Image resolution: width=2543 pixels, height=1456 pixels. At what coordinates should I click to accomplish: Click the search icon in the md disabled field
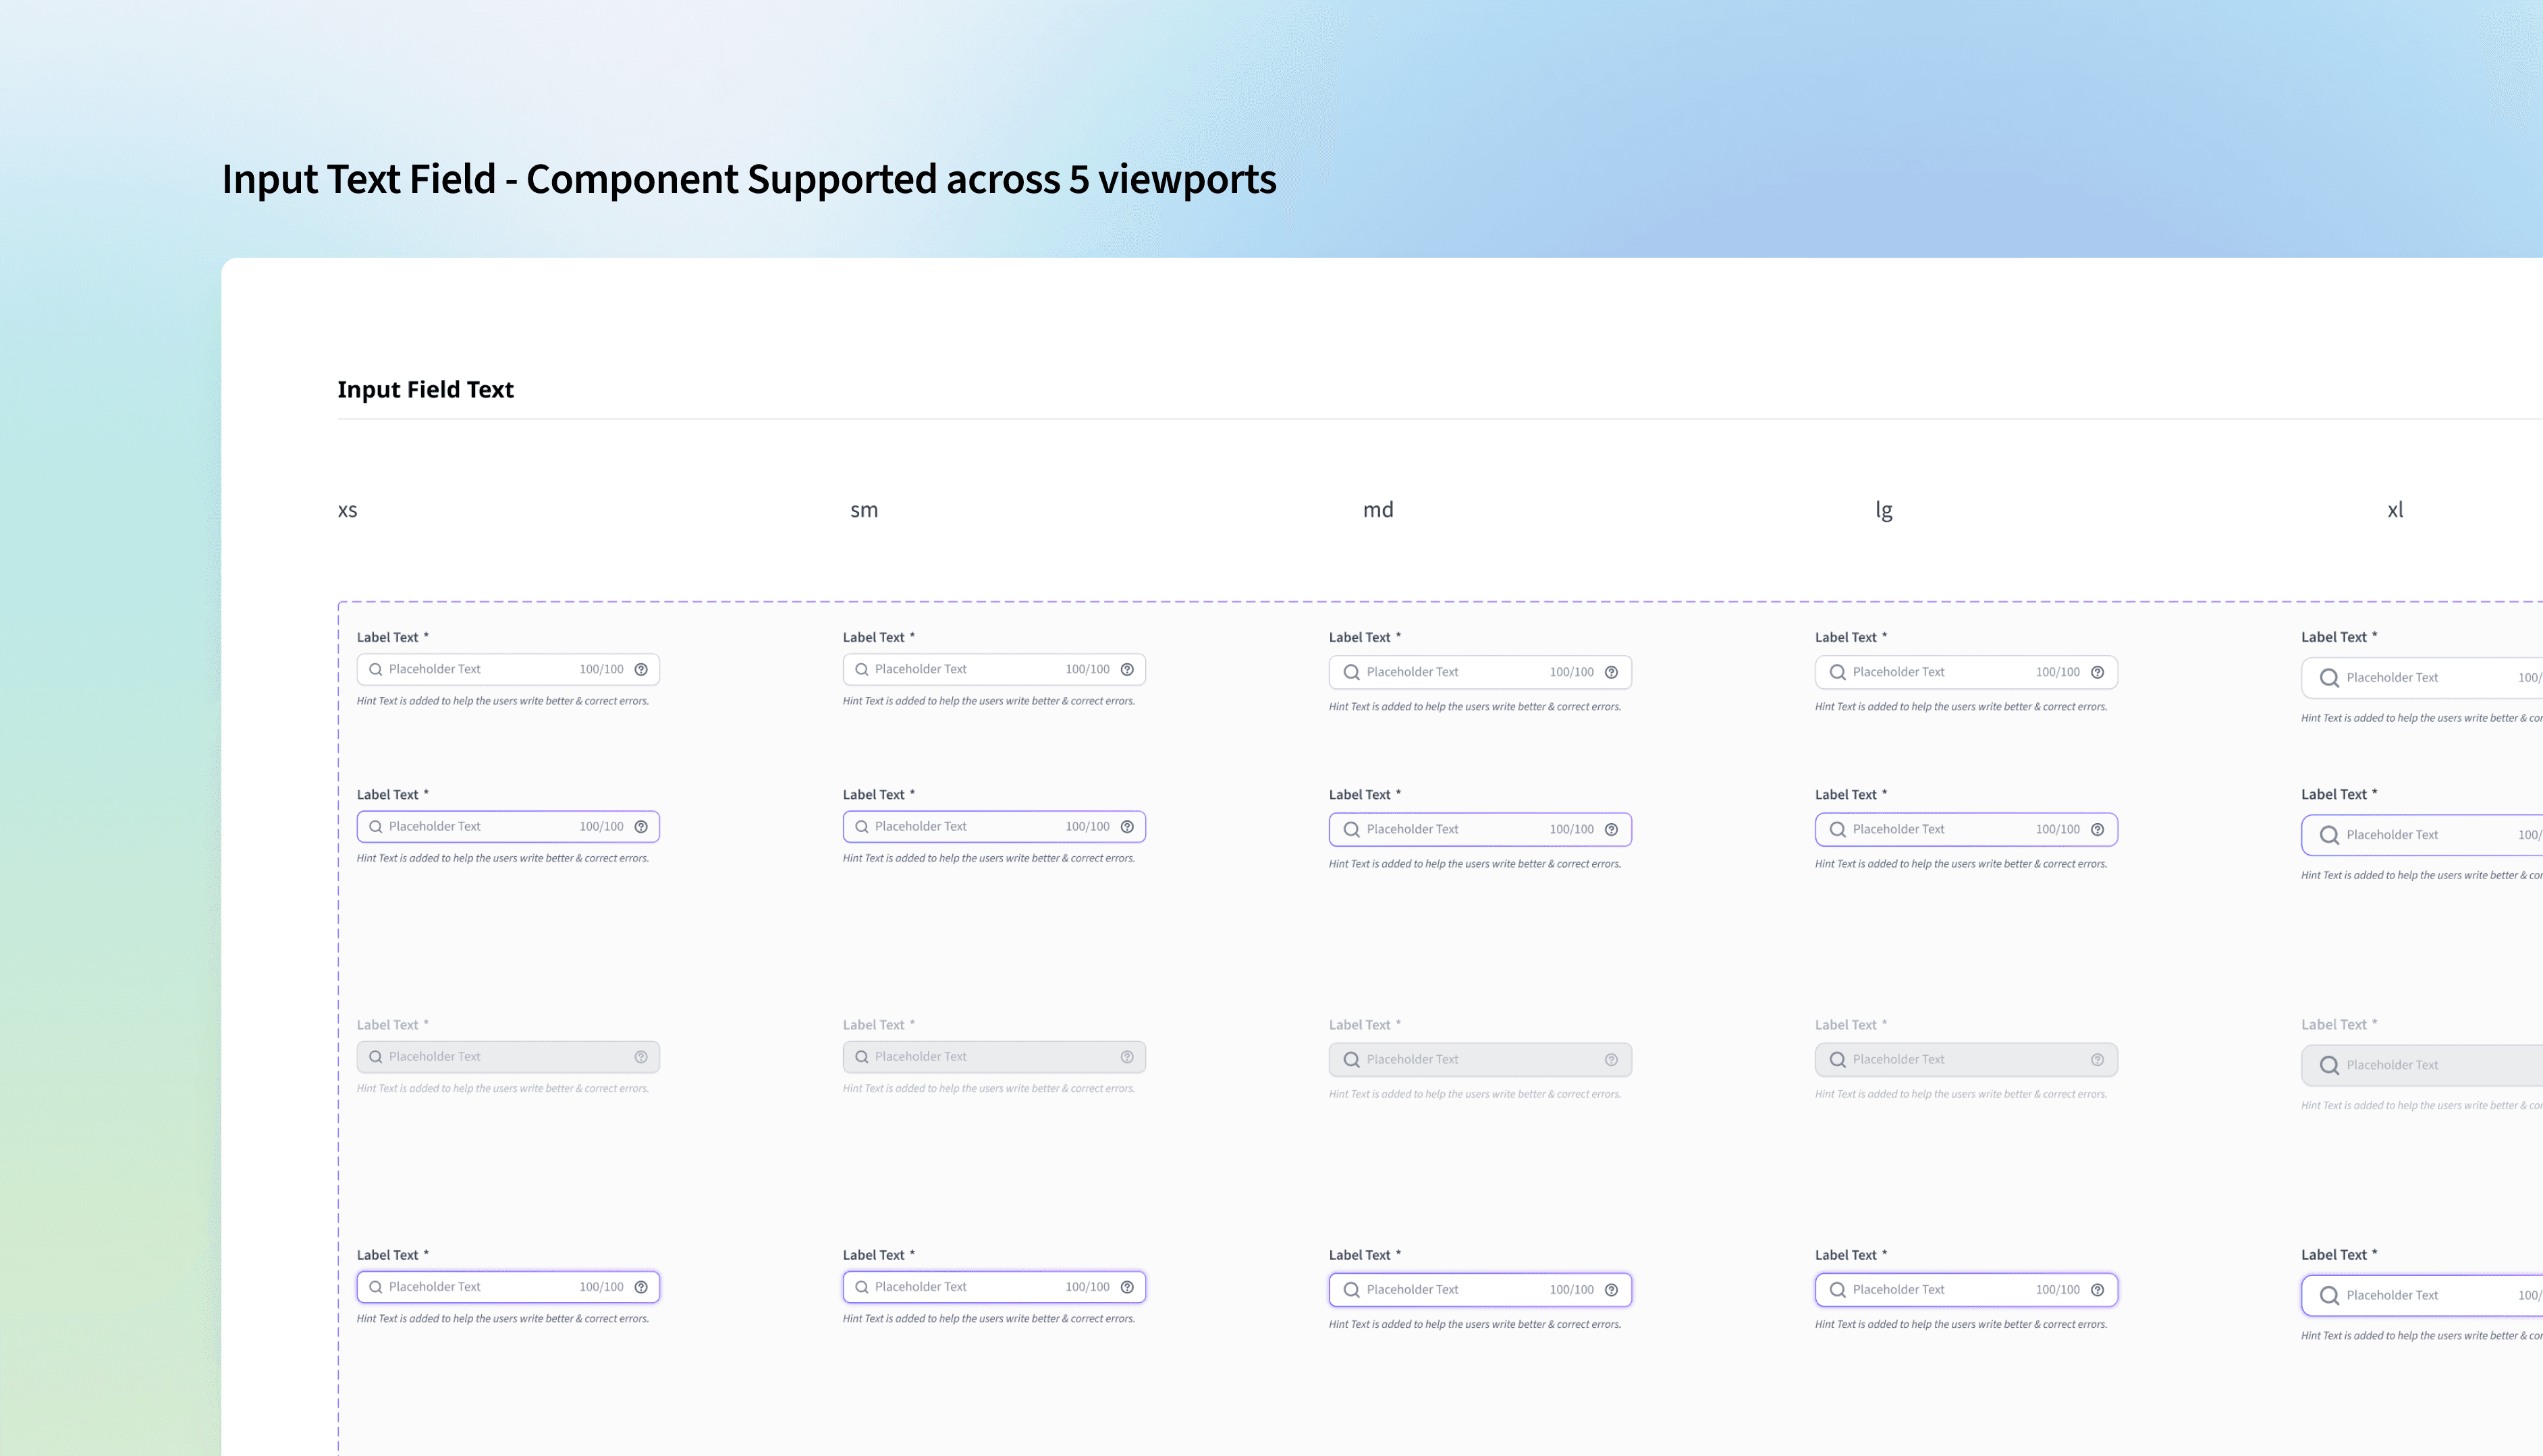pos(1351,1059)
